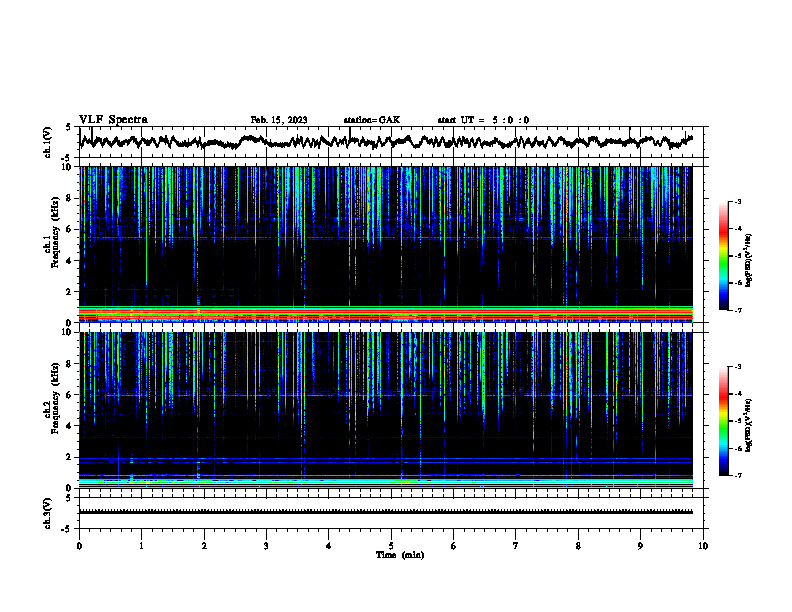Click the Feb. 15, 2023 date label
This screenshot has width=792, height=612.
279,120
